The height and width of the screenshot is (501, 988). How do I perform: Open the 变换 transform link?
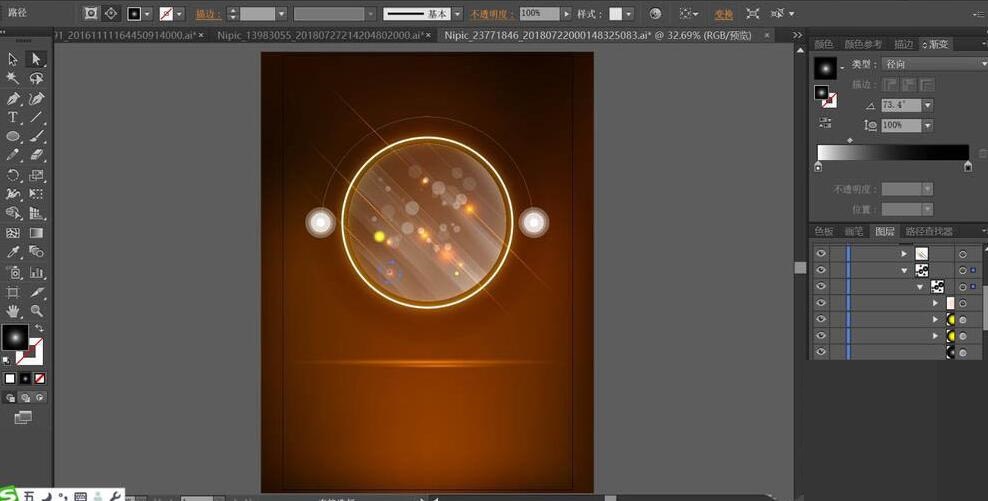click(x=723, y=14)
